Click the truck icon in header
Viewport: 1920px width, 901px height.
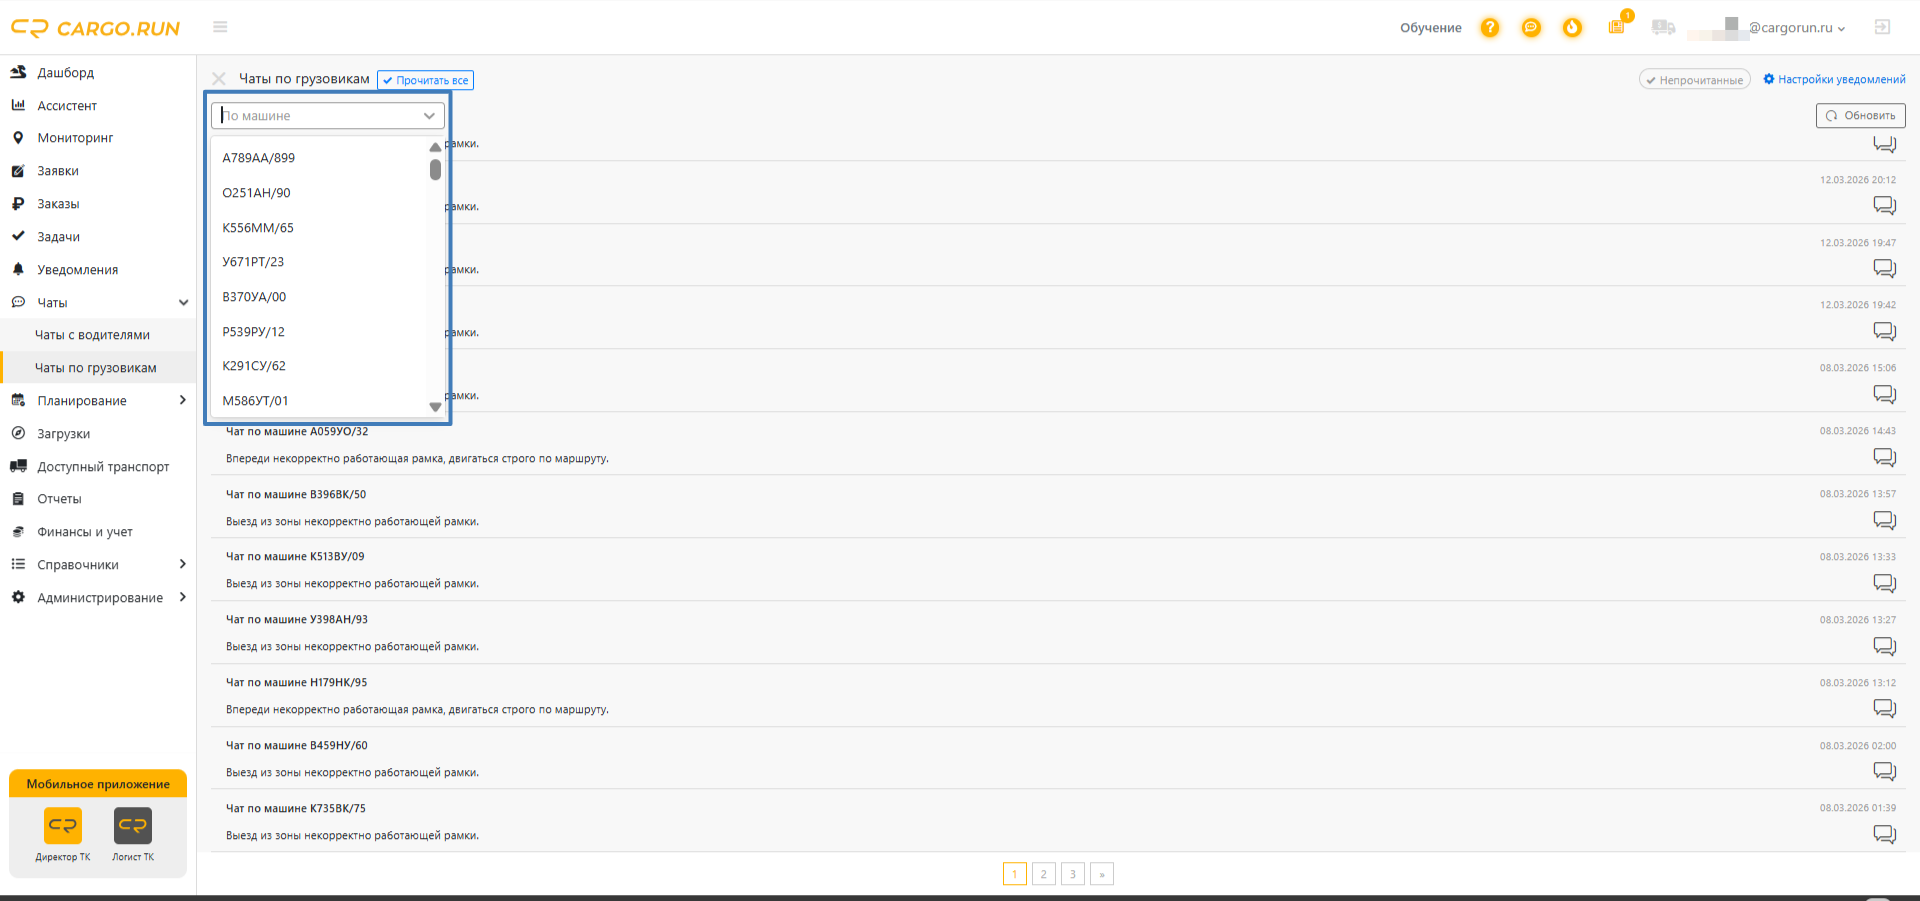click(x=1663, y=28)
